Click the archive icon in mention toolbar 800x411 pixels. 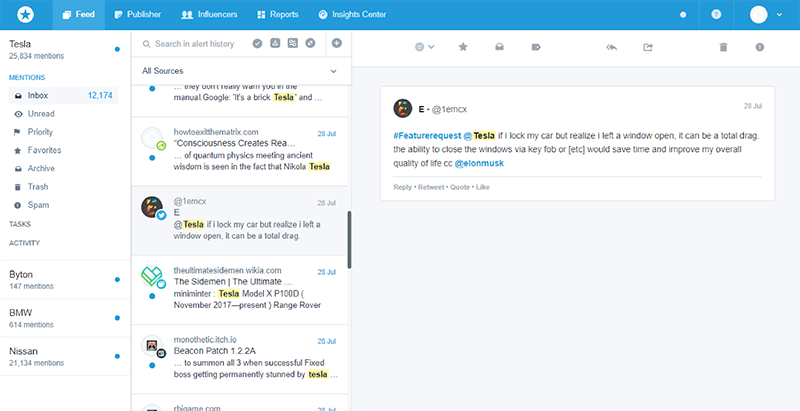499,47
